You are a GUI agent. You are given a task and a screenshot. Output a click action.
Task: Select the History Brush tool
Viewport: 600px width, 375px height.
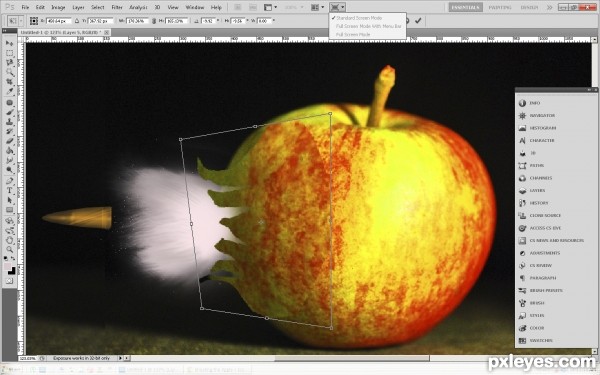click(x=10, y=131)
